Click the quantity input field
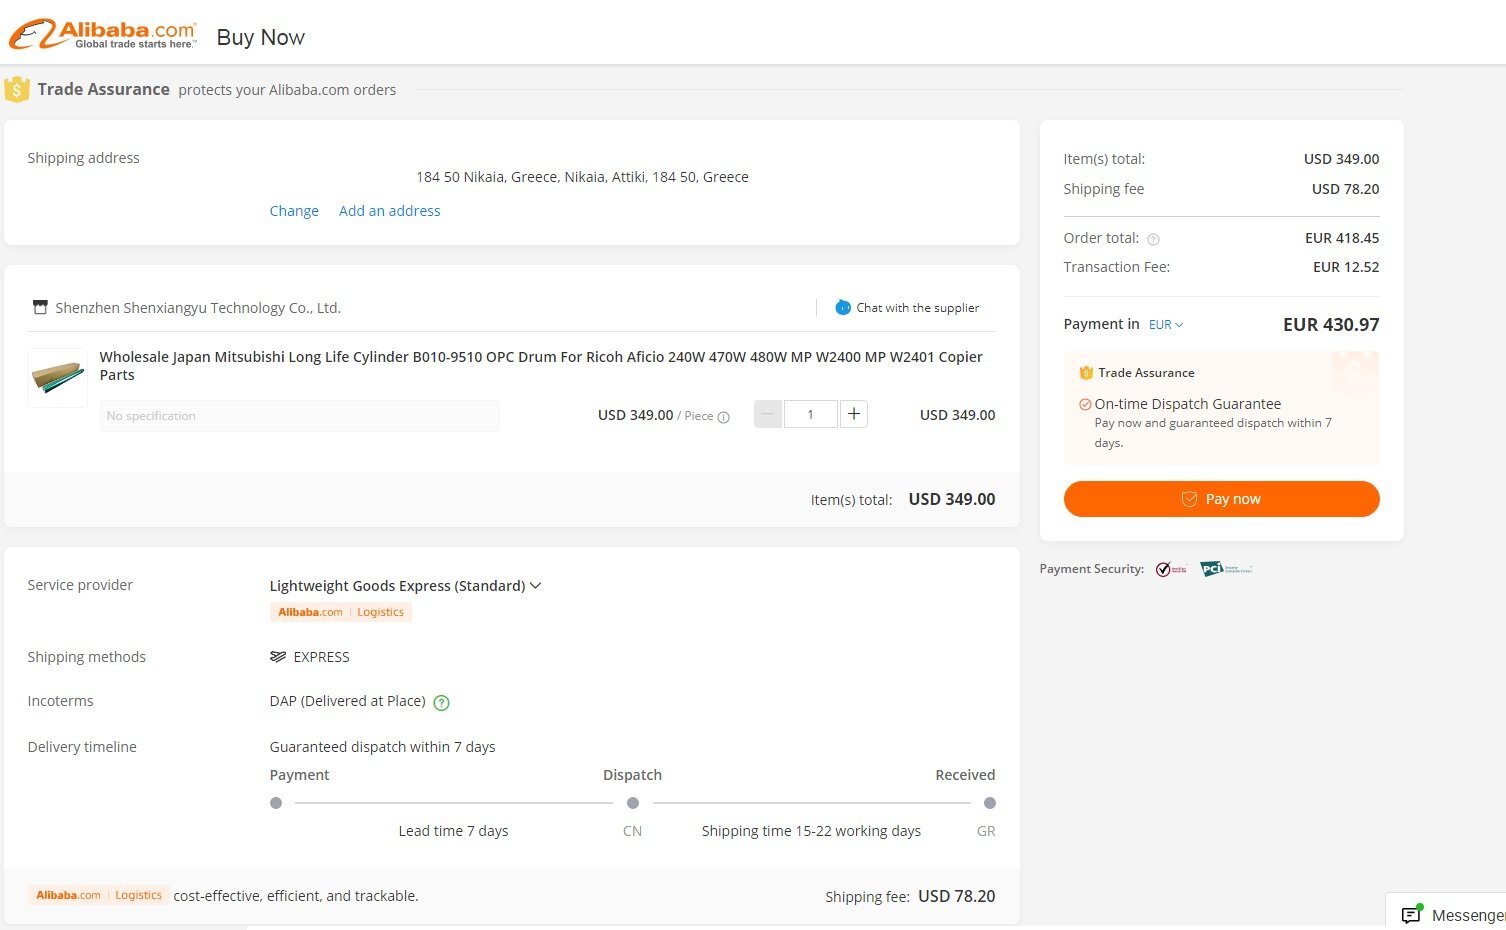This screenshot has width=1506, height=930. (810, 414)
